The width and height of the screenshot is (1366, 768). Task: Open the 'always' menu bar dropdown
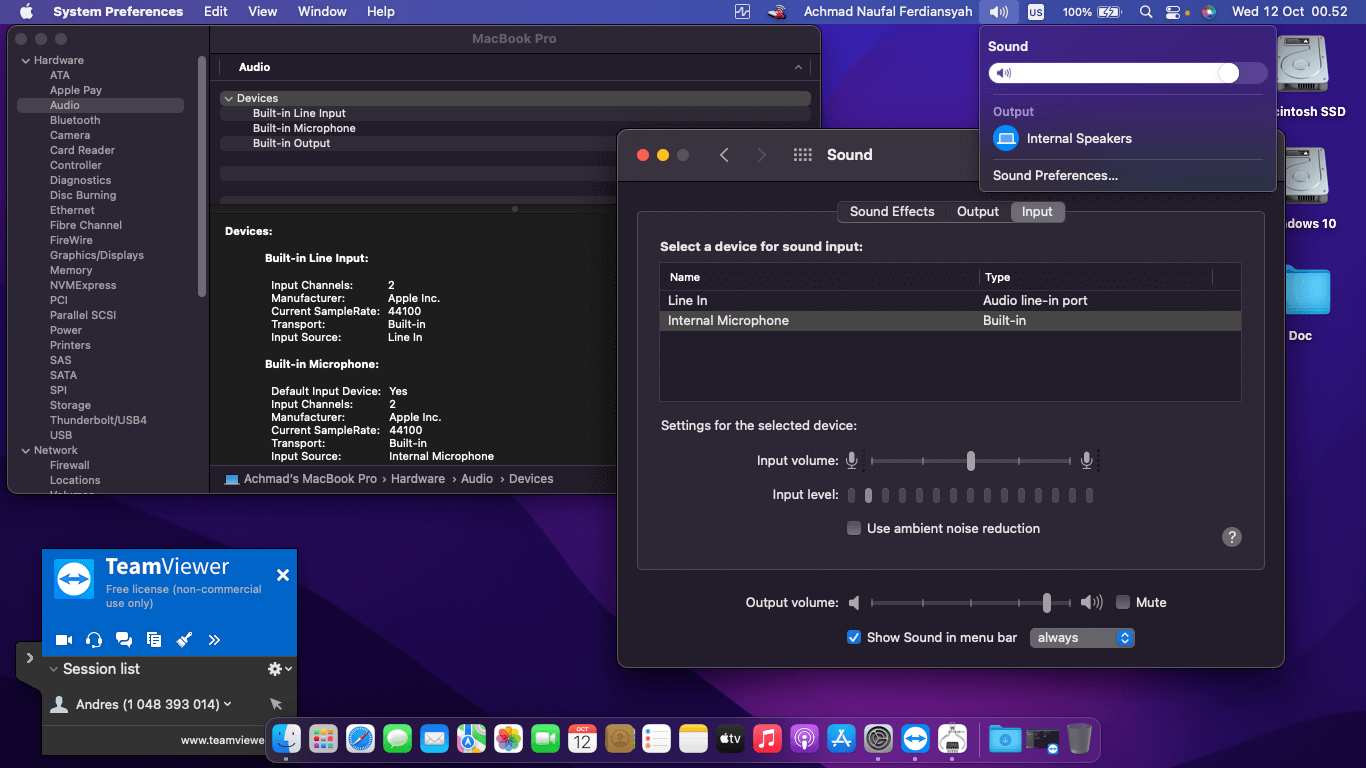[x=1082, y=637]
